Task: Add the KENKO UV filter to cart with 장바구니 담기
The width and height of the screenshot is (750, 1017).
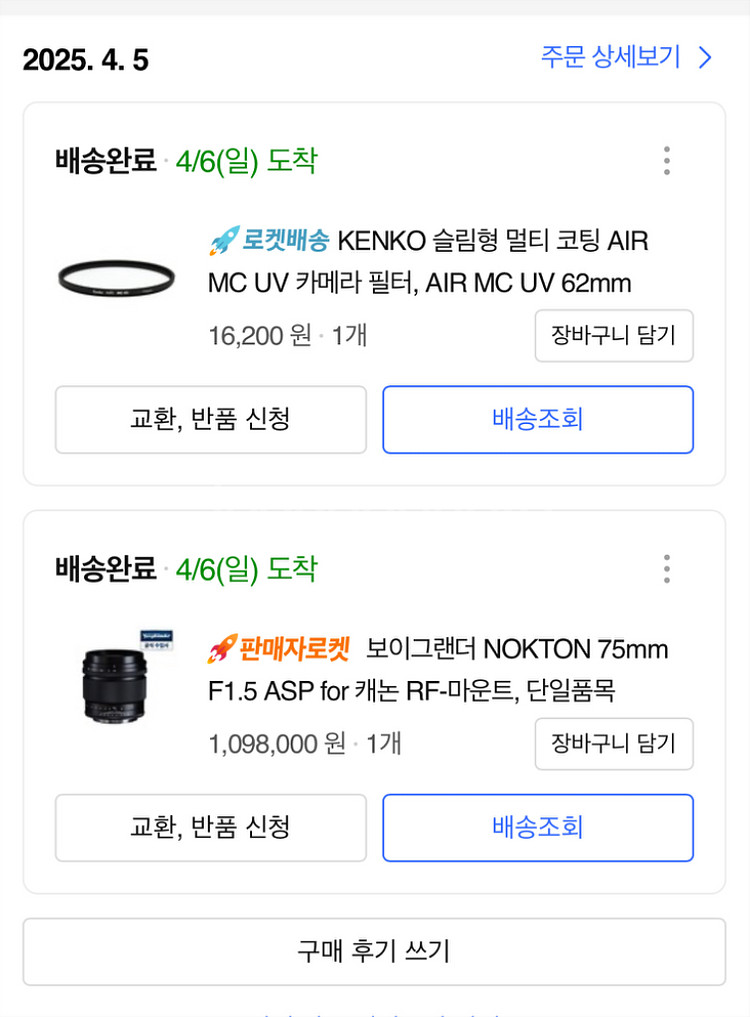Action: coord(613,335)
